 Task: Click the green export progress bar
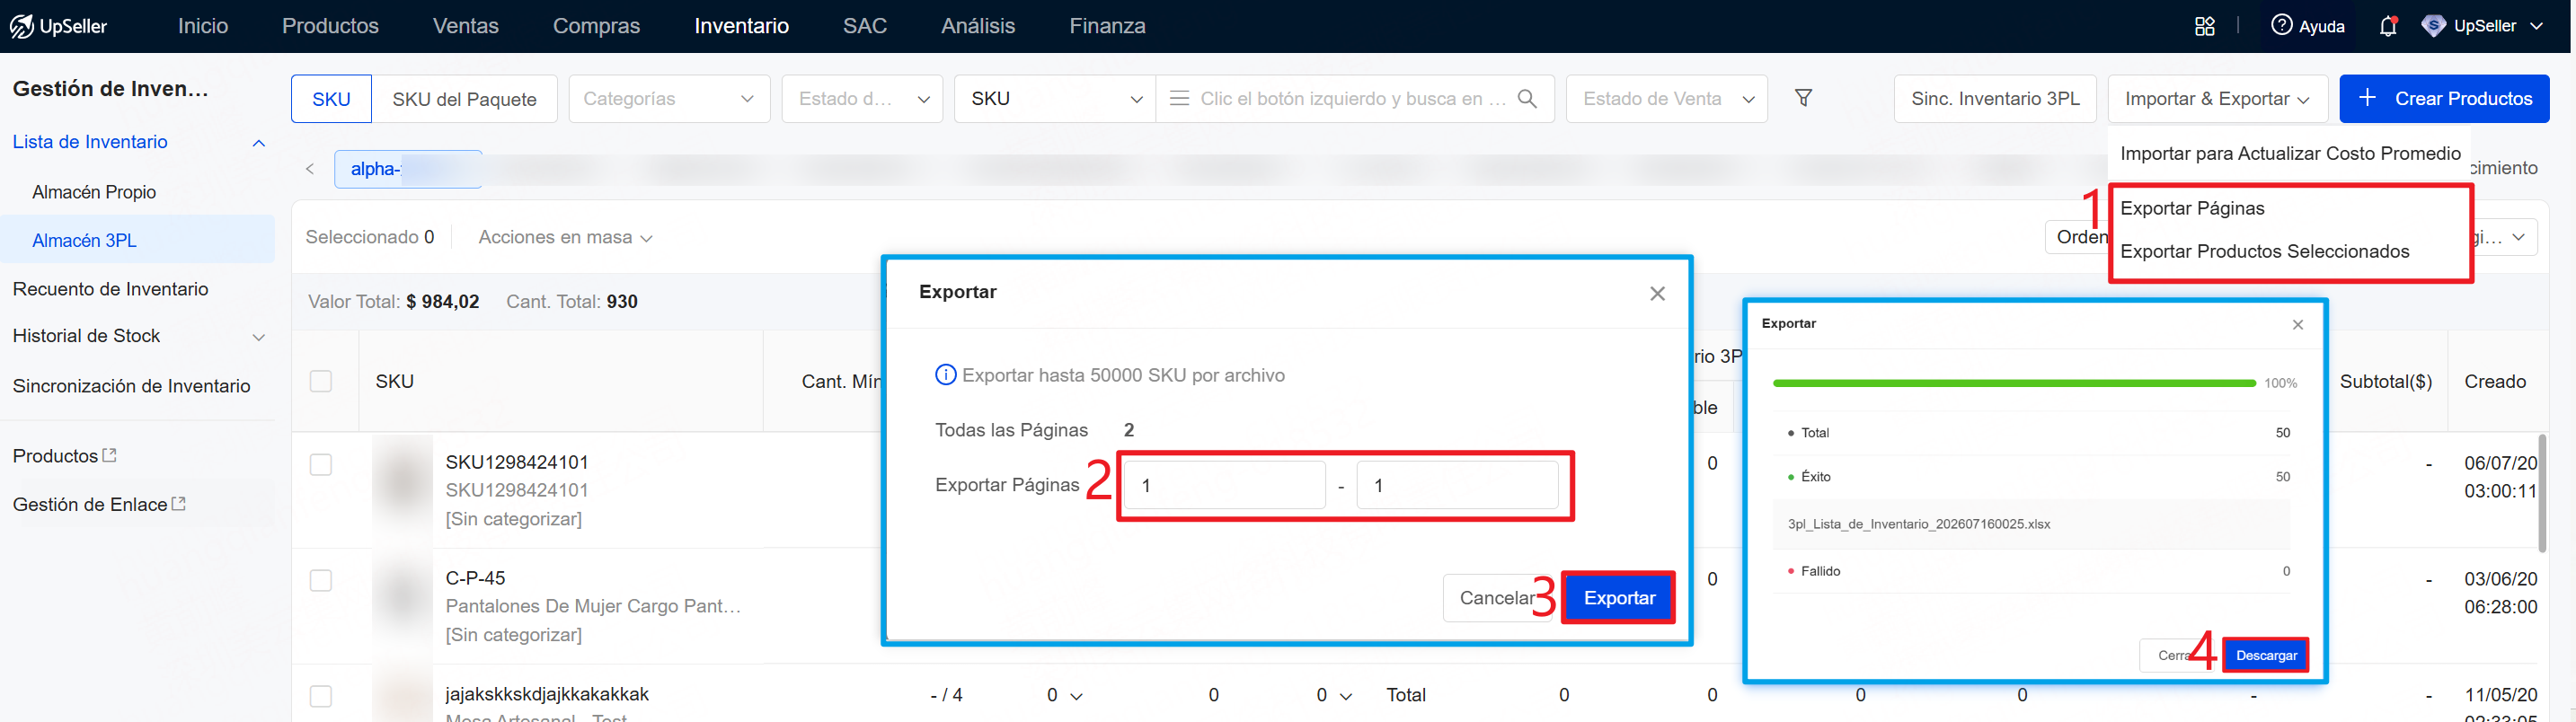click(x=2013, y=383)
